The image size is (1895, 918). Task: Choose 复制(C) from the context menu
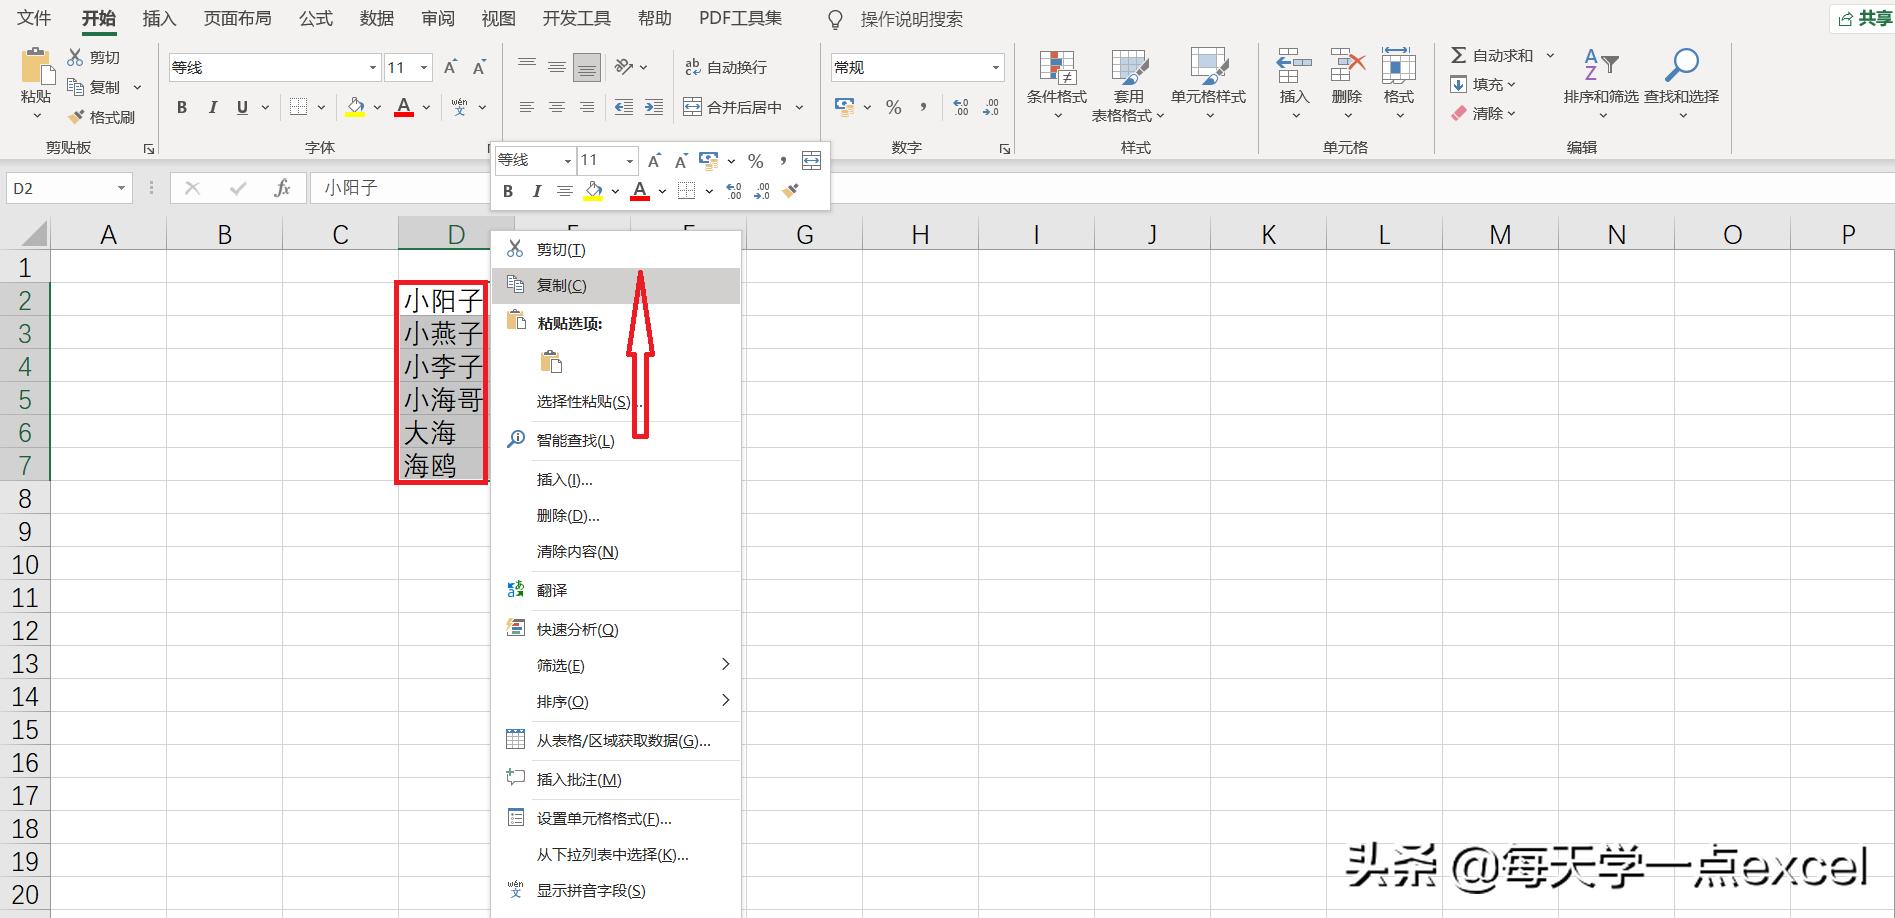[562, 285]
